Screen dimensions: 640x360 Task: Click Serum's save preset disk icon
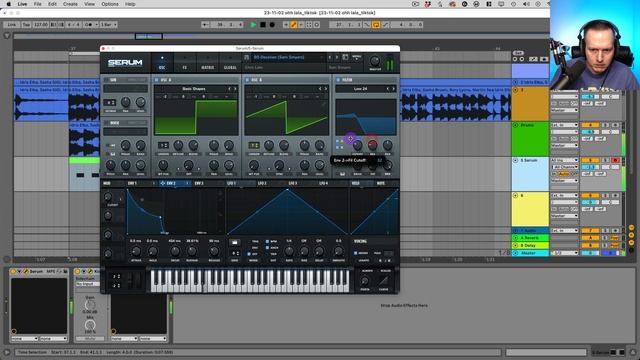[x=345, y=58]
